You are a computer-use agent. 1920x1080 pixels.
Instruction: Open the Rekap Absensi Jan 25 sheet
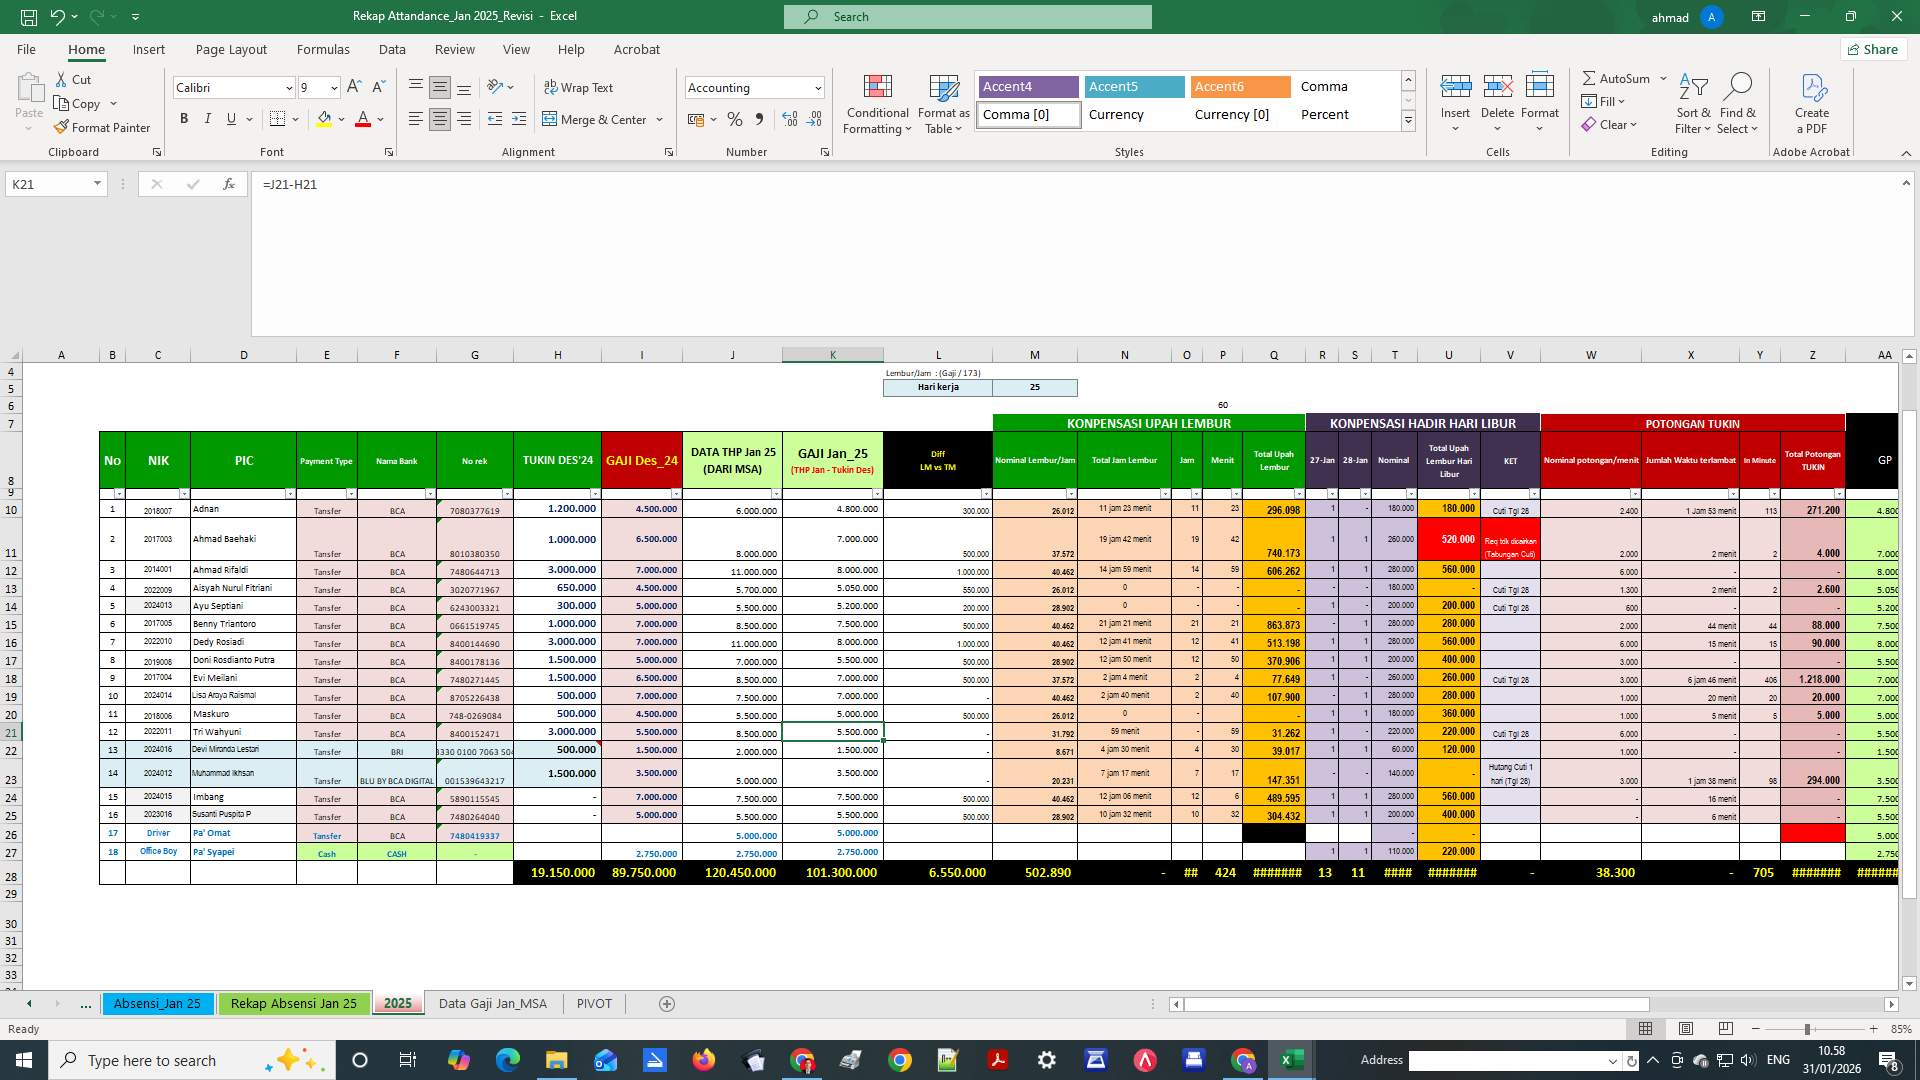294,1003
